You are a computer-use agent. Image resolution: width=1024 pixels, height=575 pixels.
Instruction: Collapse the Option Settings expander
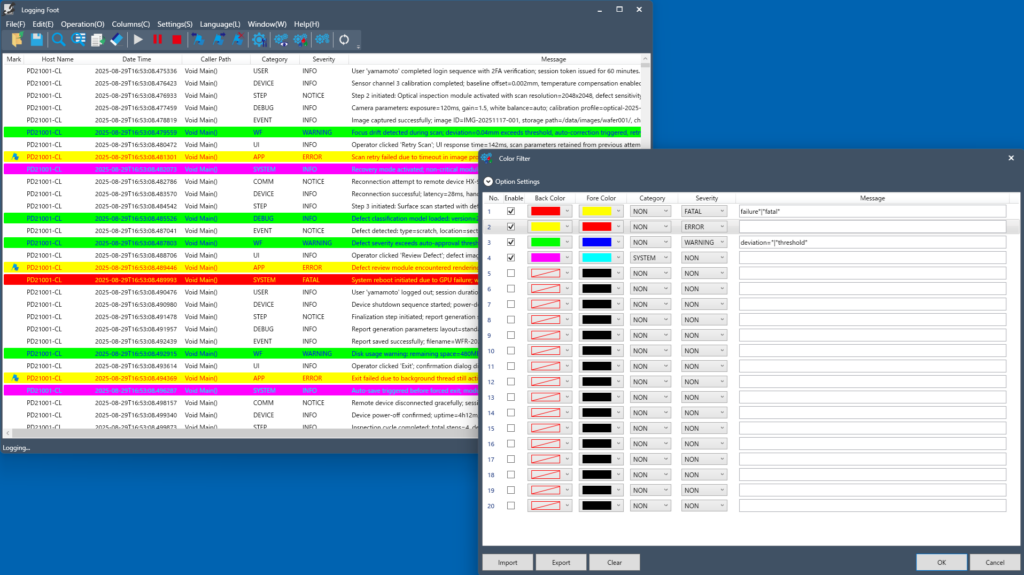click(x=488, y=181)
